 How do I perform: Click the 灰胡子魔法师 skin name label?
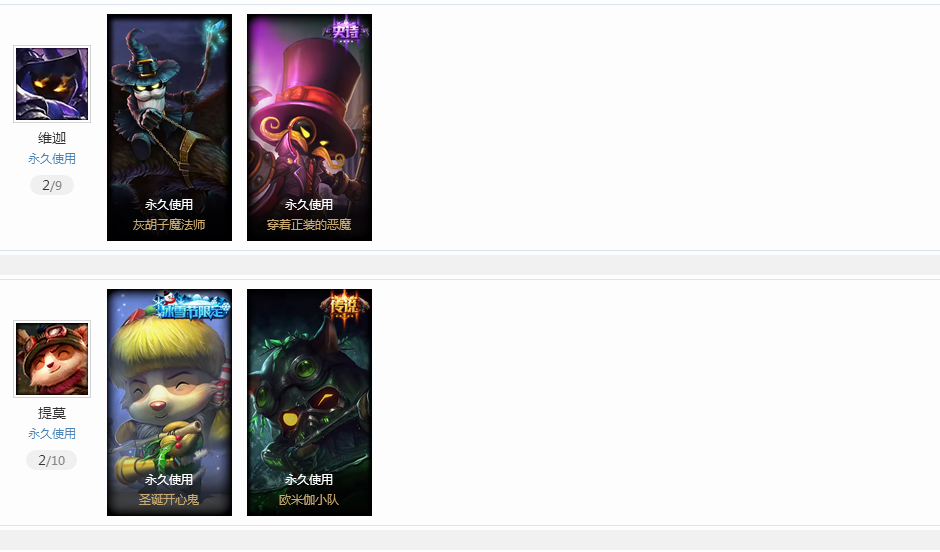[x=169, y=225]
